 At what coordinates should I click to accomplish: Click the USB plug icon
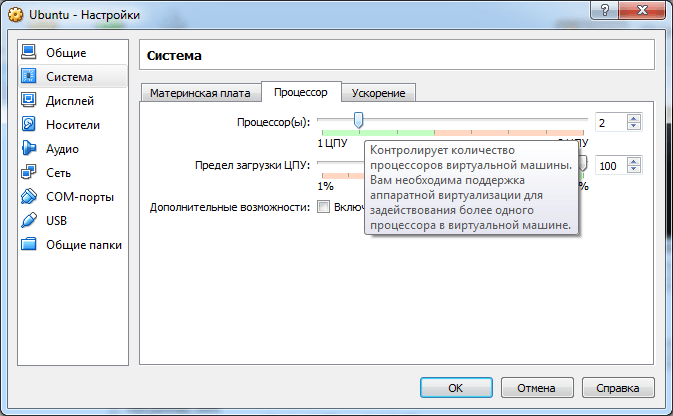pyautogui.click(x=29, y=220)
